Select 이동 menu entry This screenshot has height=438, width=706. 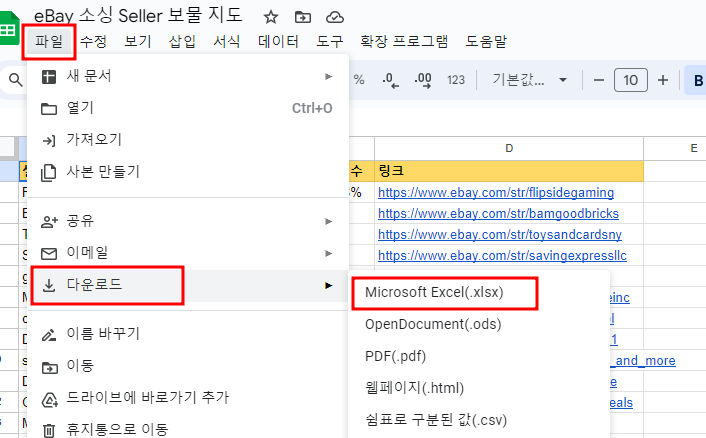click(x=188, y=366)
